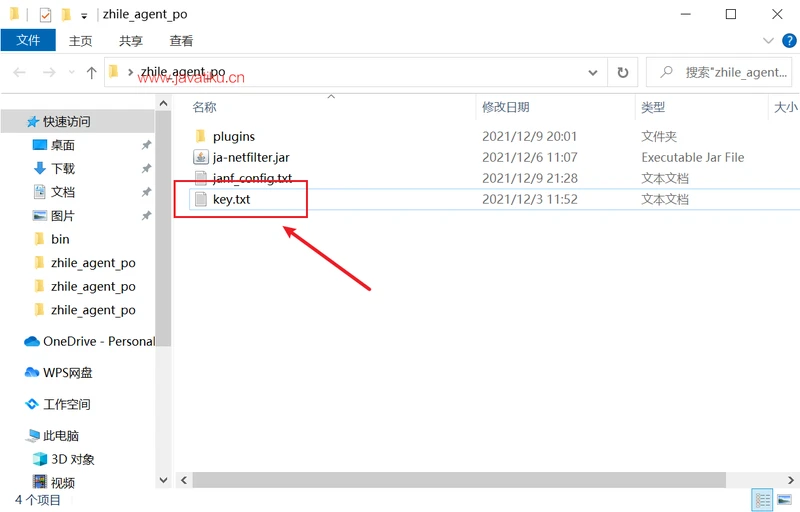Viewport: 800px width, 512px height.
Task: Click the ja-netfilter.jar file icon
Action: click(200, 157)
